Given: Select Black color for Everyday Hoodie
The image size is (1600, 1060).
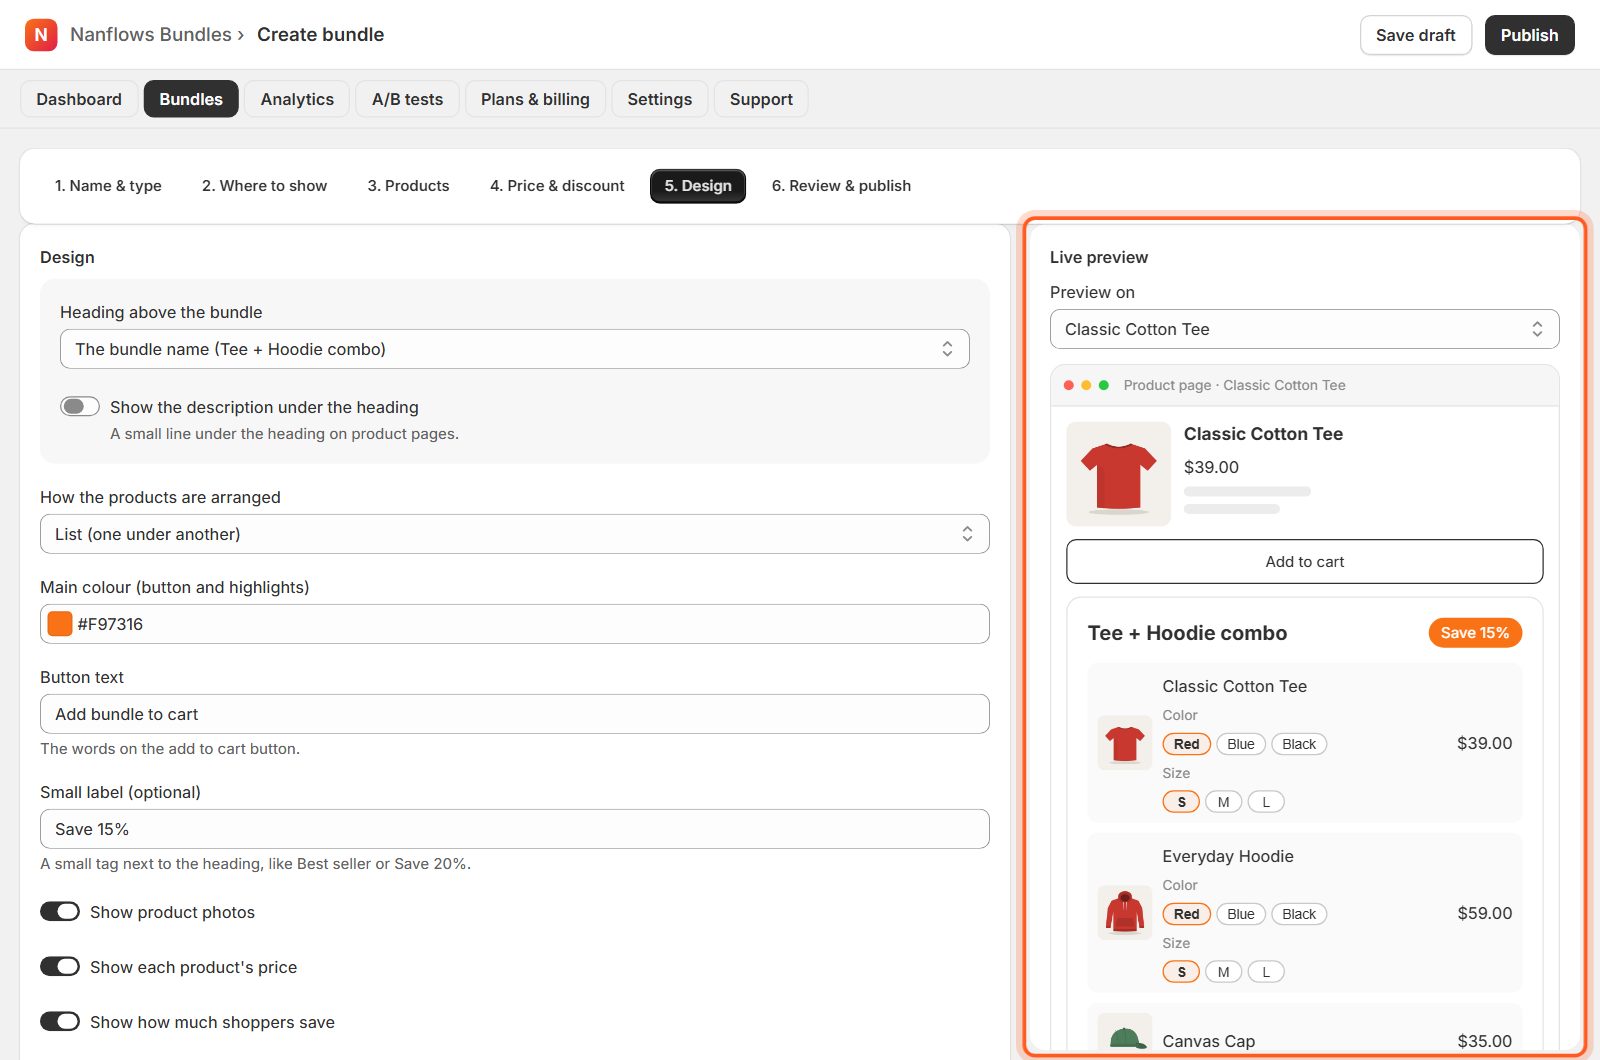Looking at the screenshot, I should pyautogui.click(x=1299, y=914).
